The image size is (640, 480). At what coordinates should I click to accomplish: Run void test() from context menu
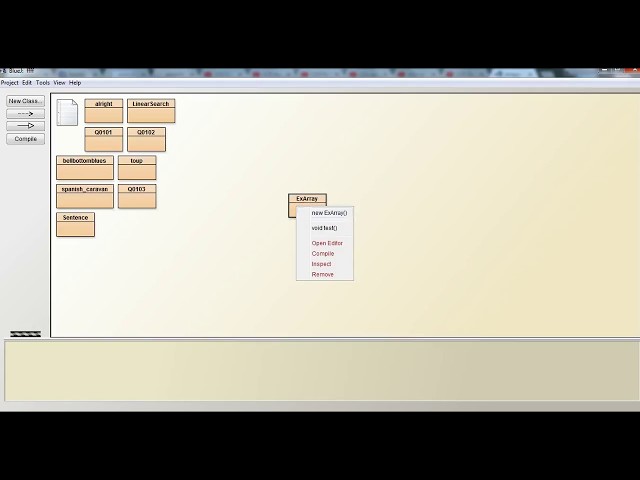pos(325,228)
